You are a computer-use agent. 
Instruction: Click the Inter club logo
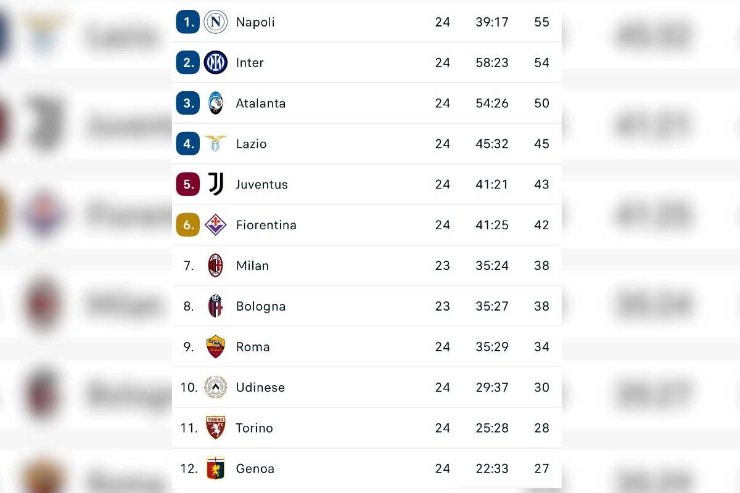[x=216, y=62]
